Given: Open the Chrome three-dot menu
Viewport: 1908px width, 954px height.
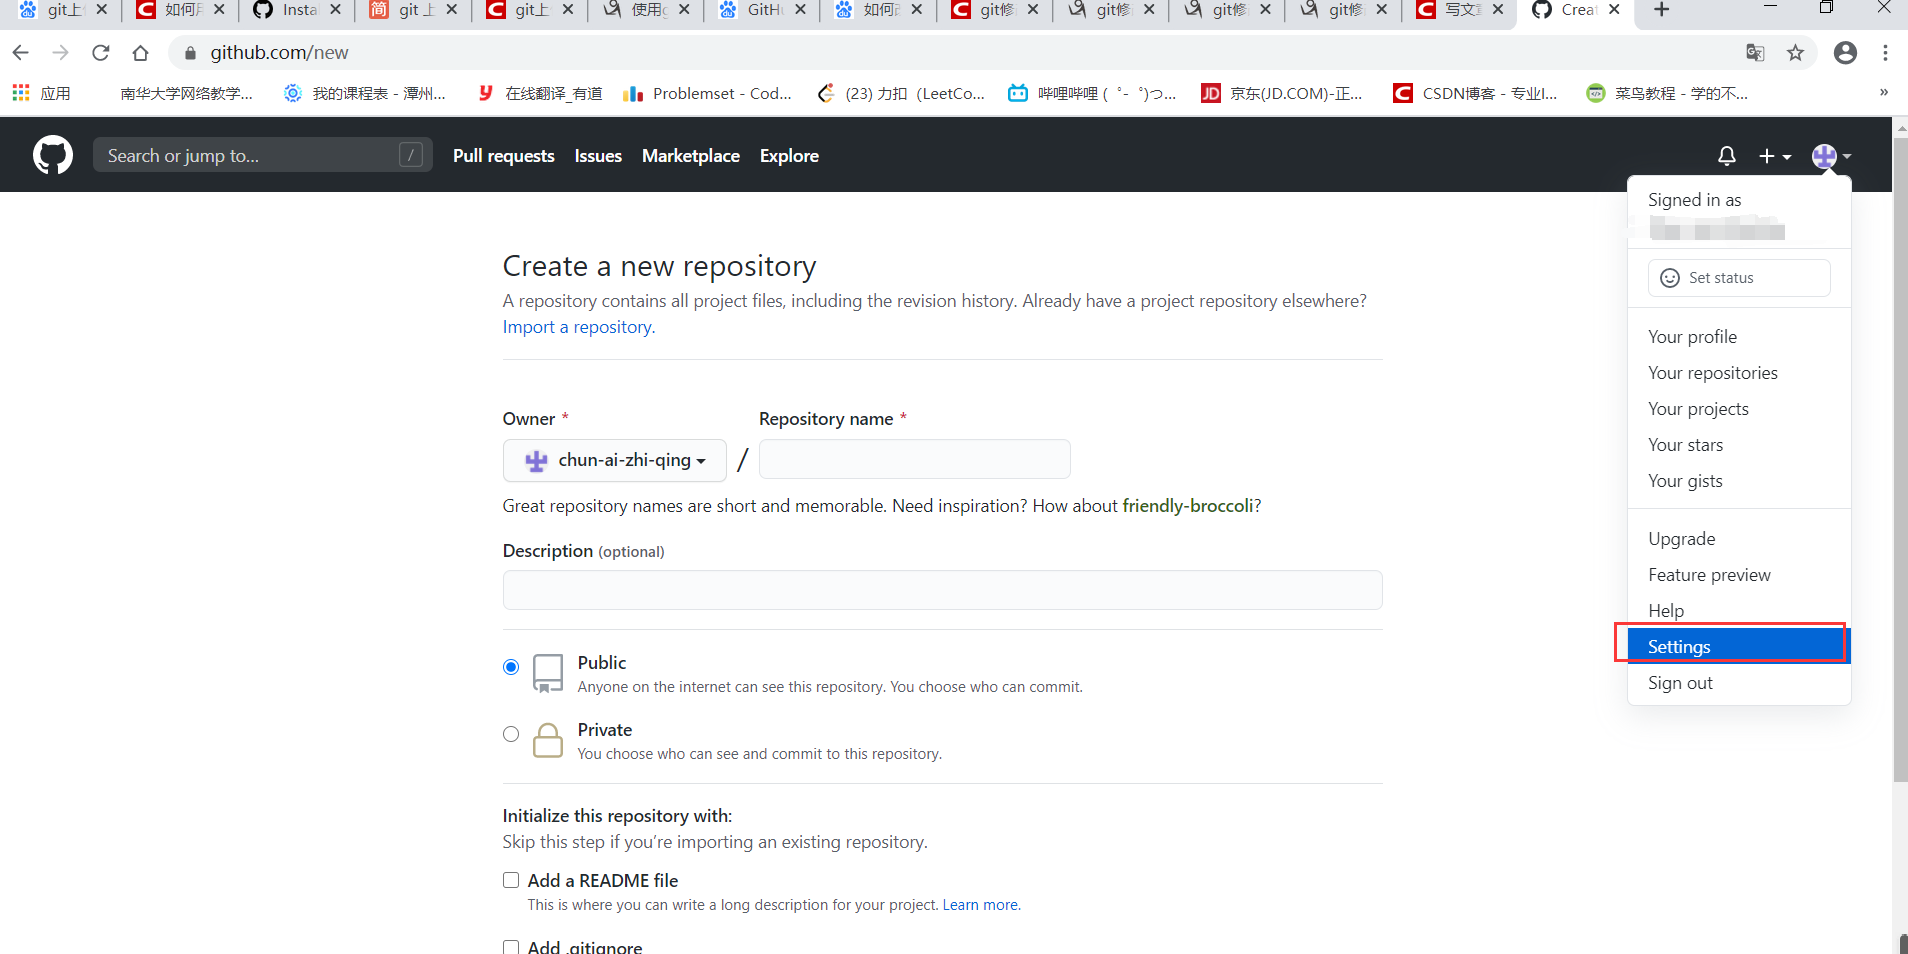Looking at the screenshot, I should point(1885,53).
